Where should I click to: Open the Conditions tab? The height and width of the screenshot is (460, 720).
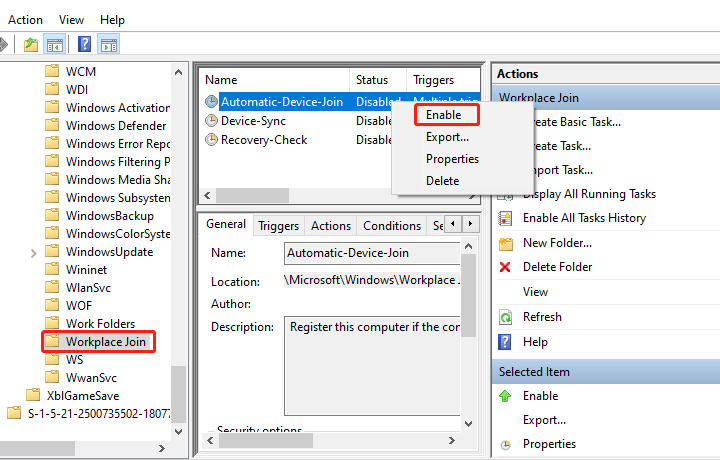tap(391, 226)
